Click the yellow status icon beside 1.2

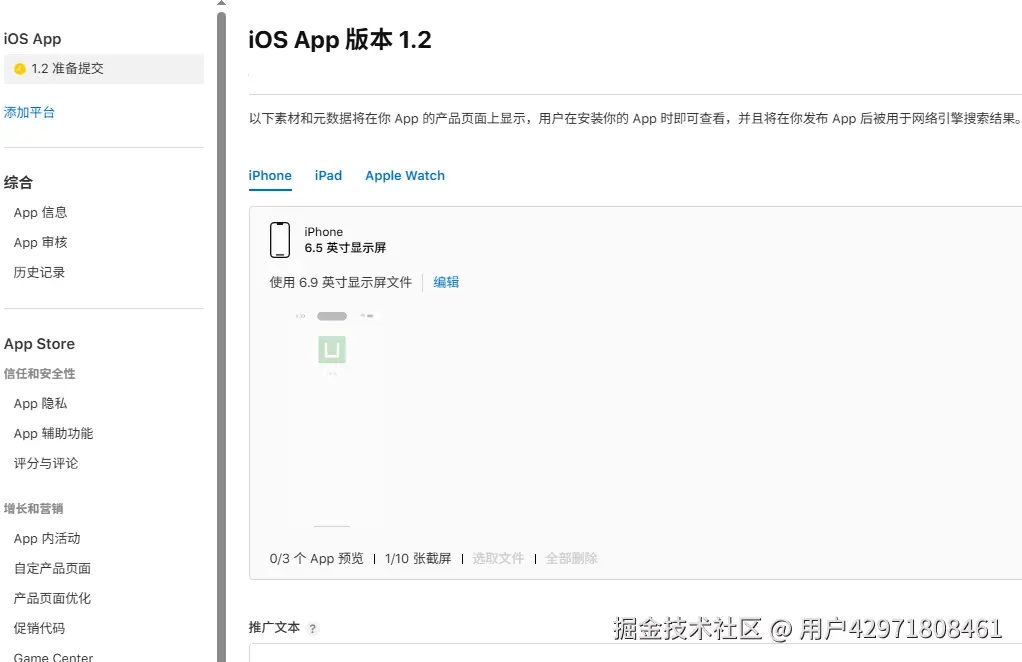[20, 68]
